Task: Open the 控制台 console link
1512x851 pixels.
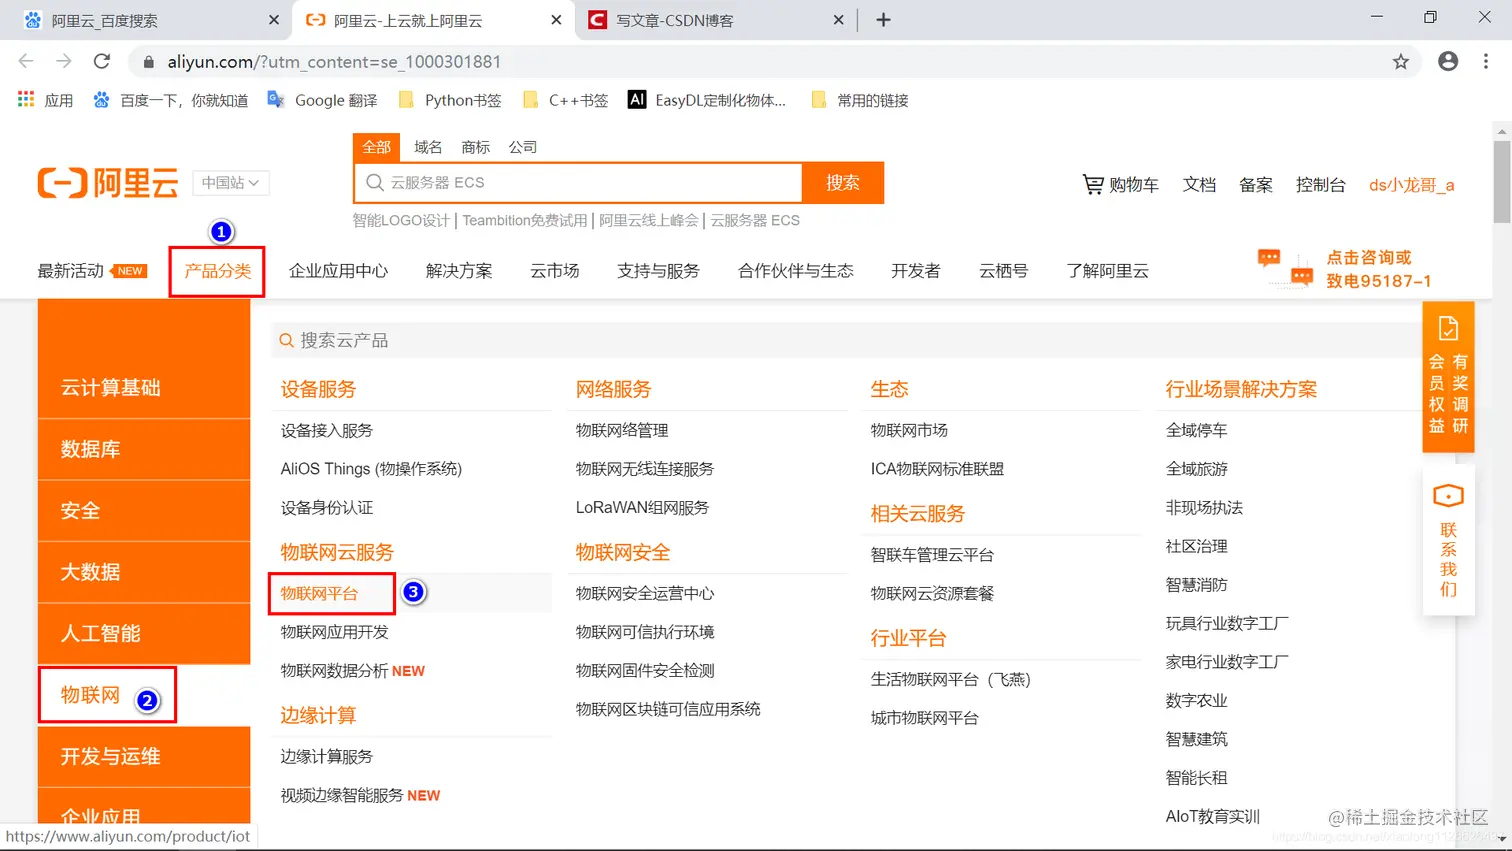Action: point(1320,185)
